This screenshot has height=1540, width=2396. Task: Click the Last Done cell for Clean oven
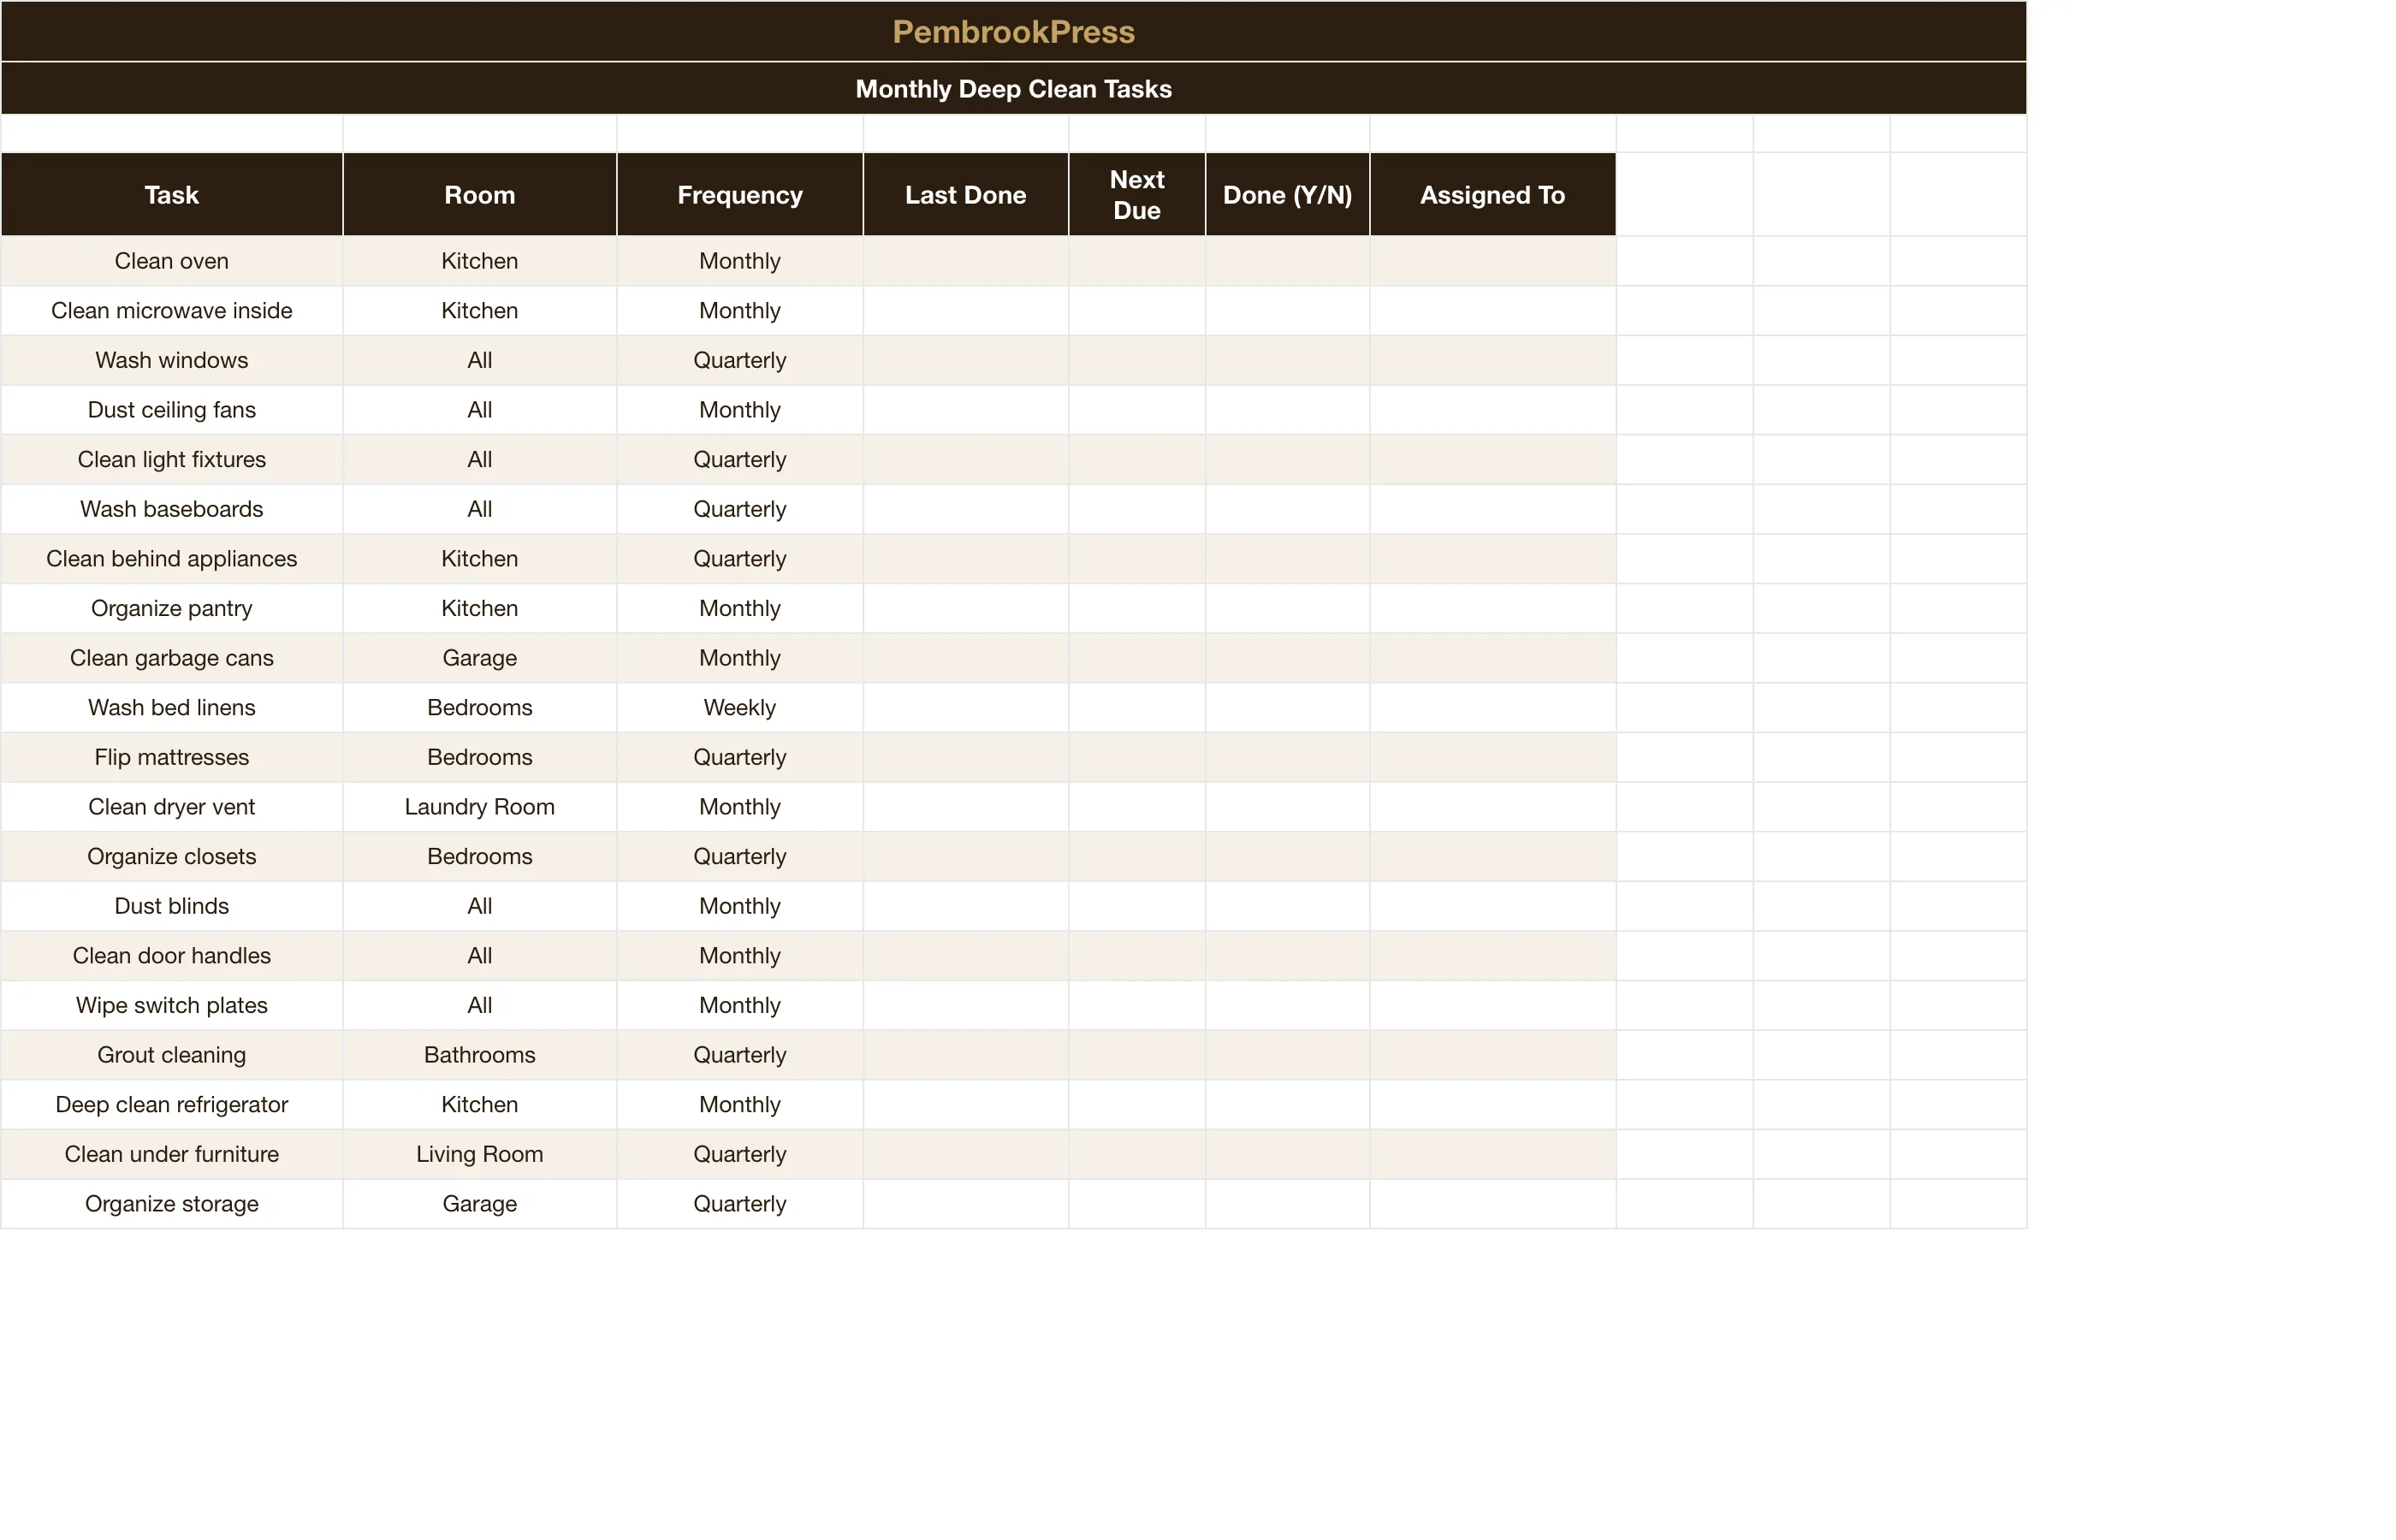pyautogui.click(x=966, y=261)
